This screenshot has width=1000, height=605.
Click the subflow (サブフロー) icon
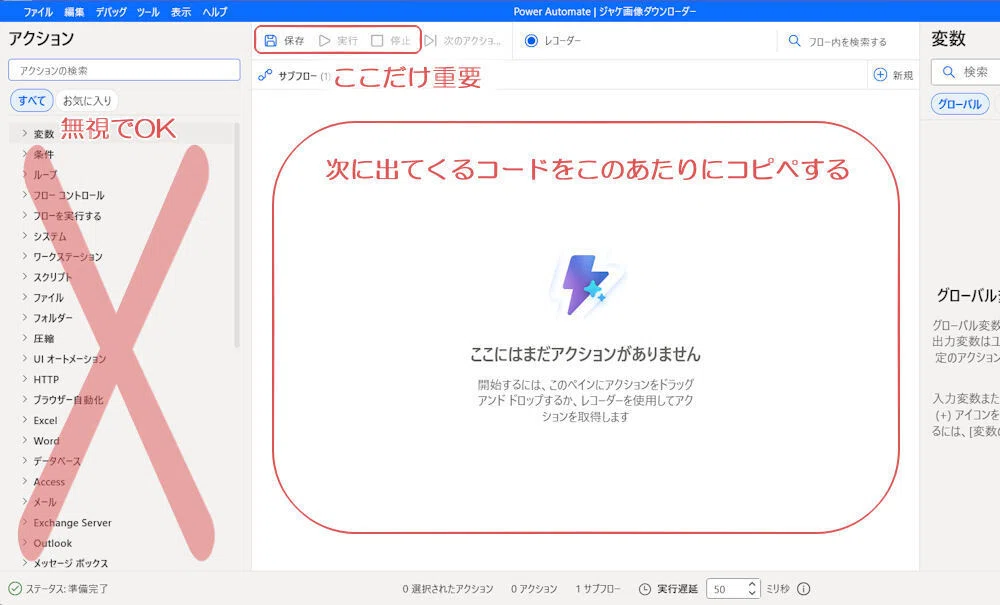[265, 75]
